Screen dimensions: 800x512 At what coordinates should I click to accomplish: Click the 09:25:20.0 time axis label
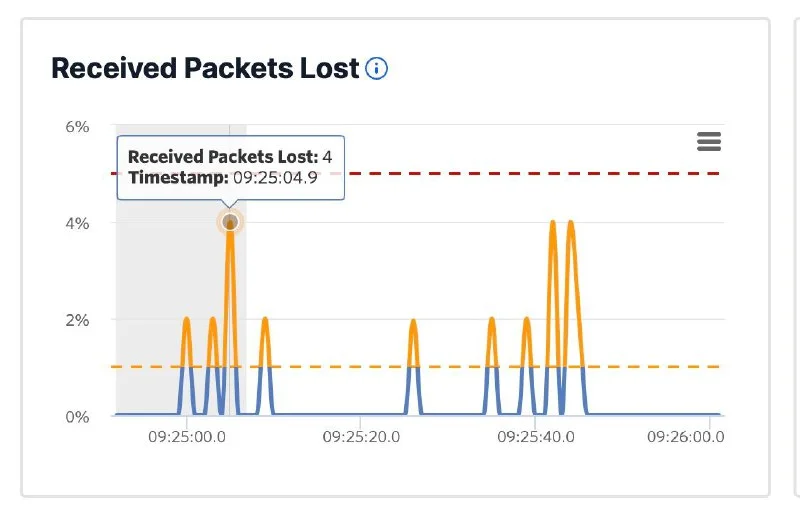pyautogui.click(x=360, y=437)
